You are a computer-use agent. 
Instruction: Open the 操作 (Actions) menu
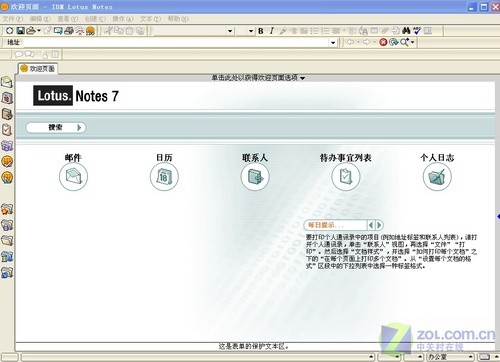point(123,19)
